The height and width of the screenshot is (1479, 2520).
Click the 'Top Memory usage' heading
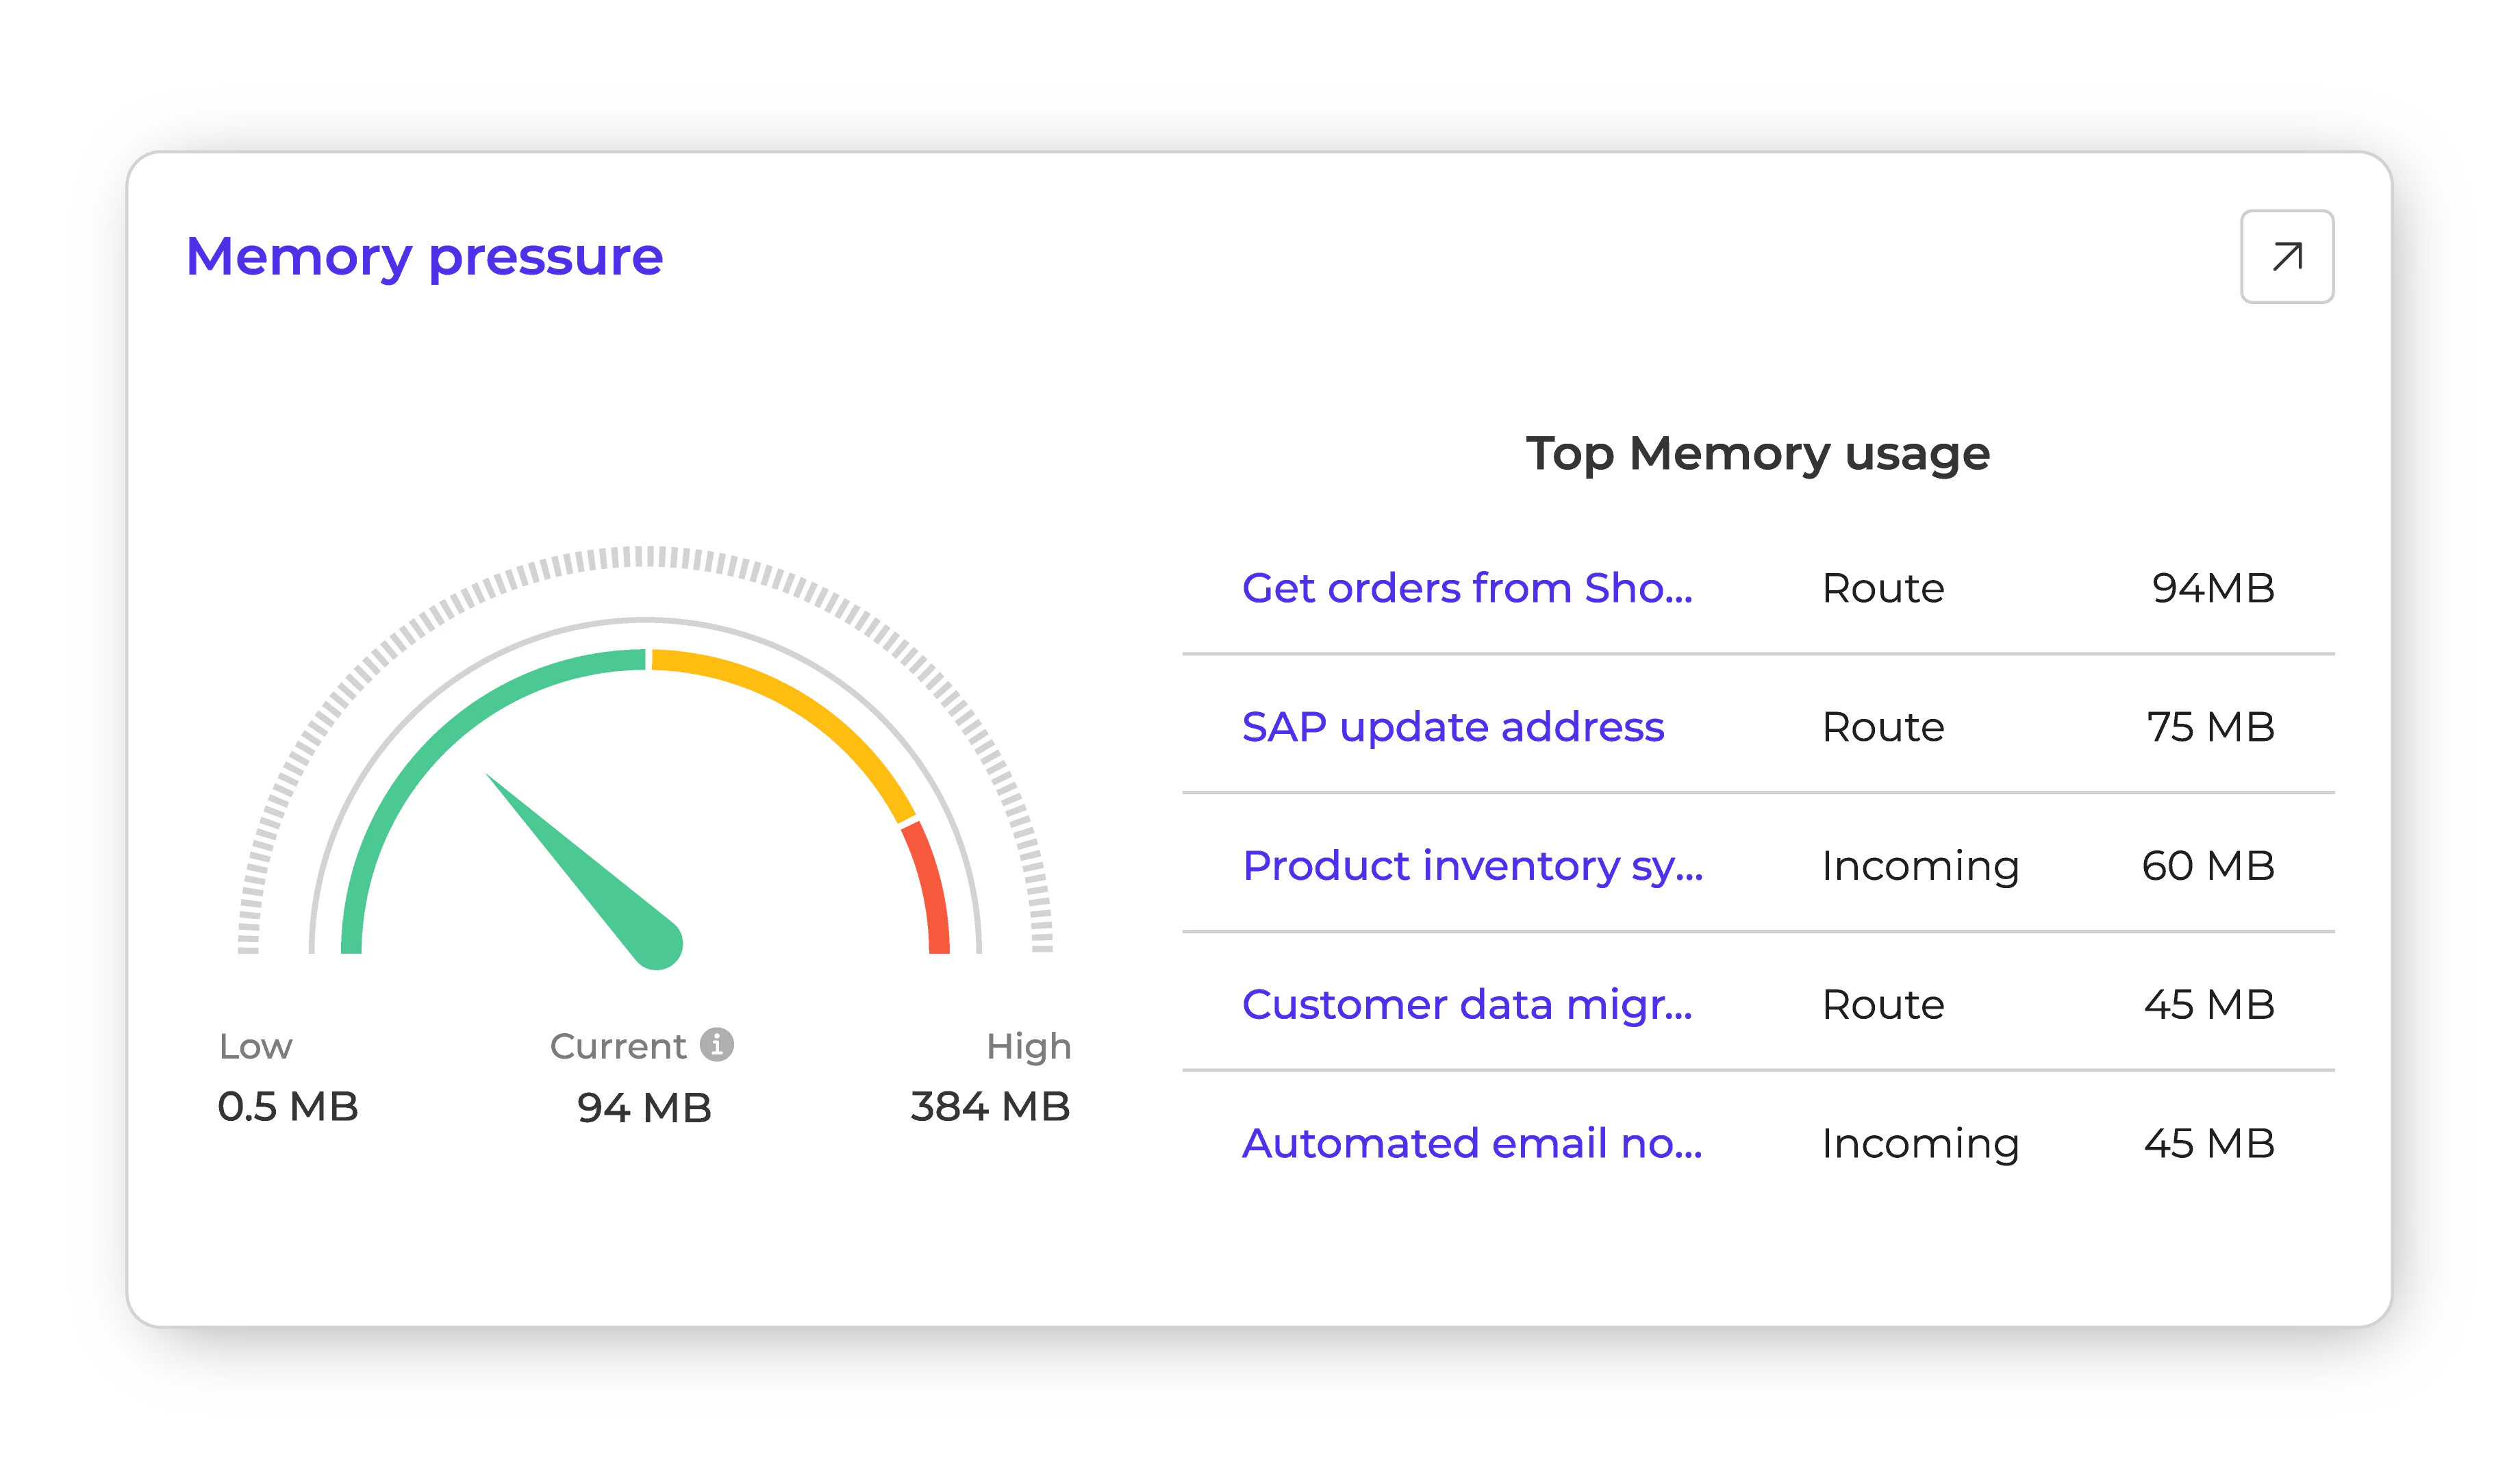pyautogui.click(x=1757, y=453)
